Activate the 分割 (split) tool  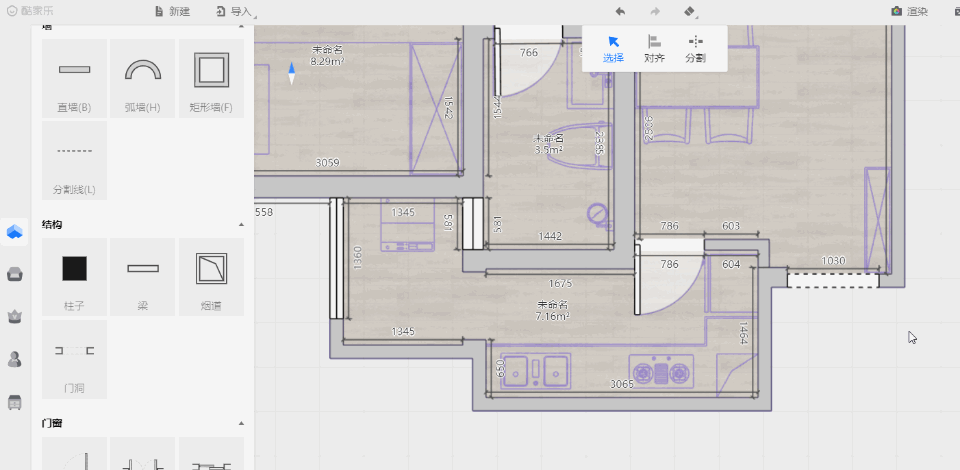pos(695,48)
